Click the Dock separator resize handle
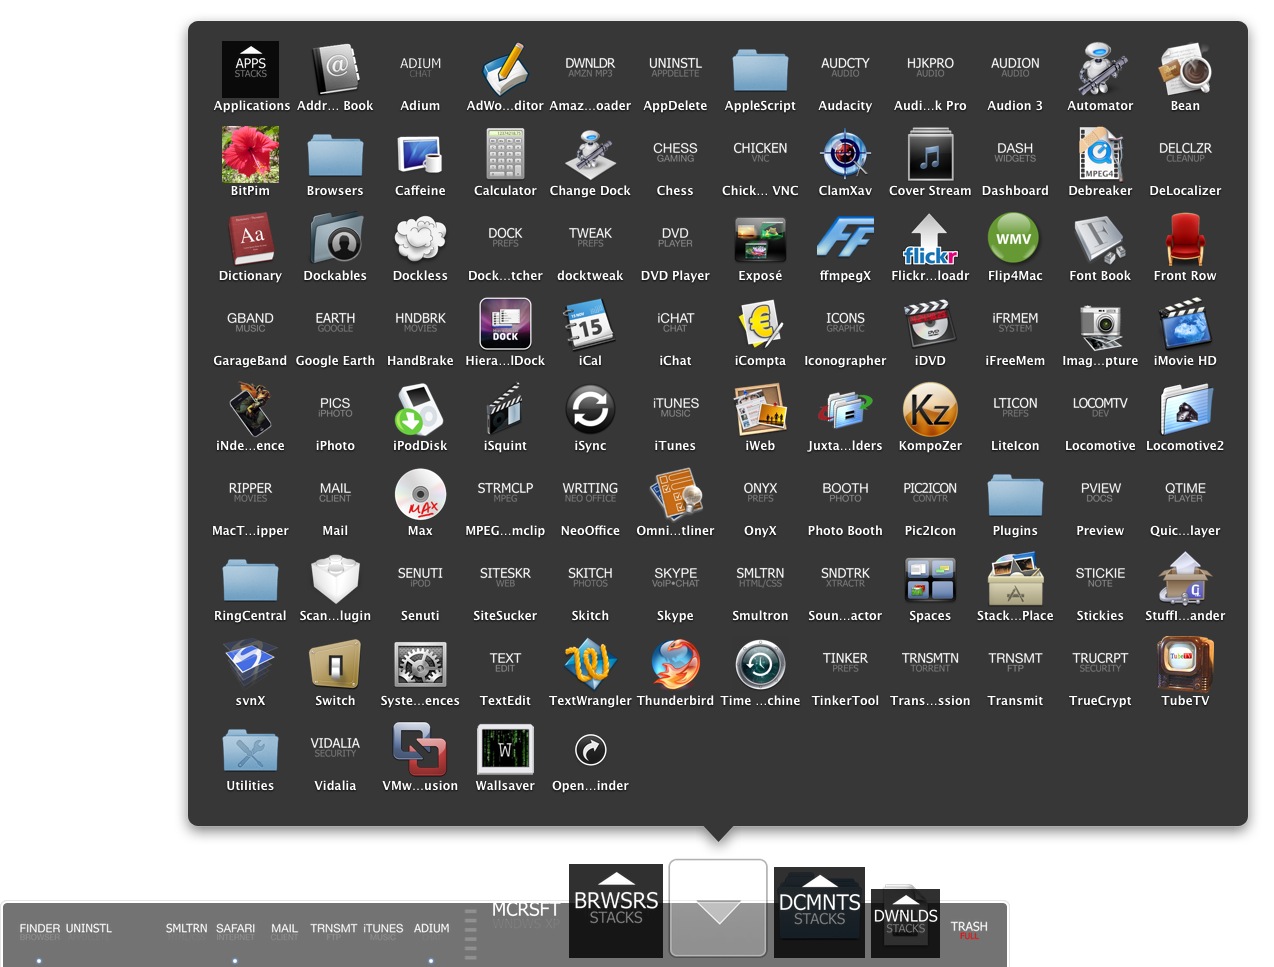Viewport: 1274px width, 967px height. coord(471,933)
